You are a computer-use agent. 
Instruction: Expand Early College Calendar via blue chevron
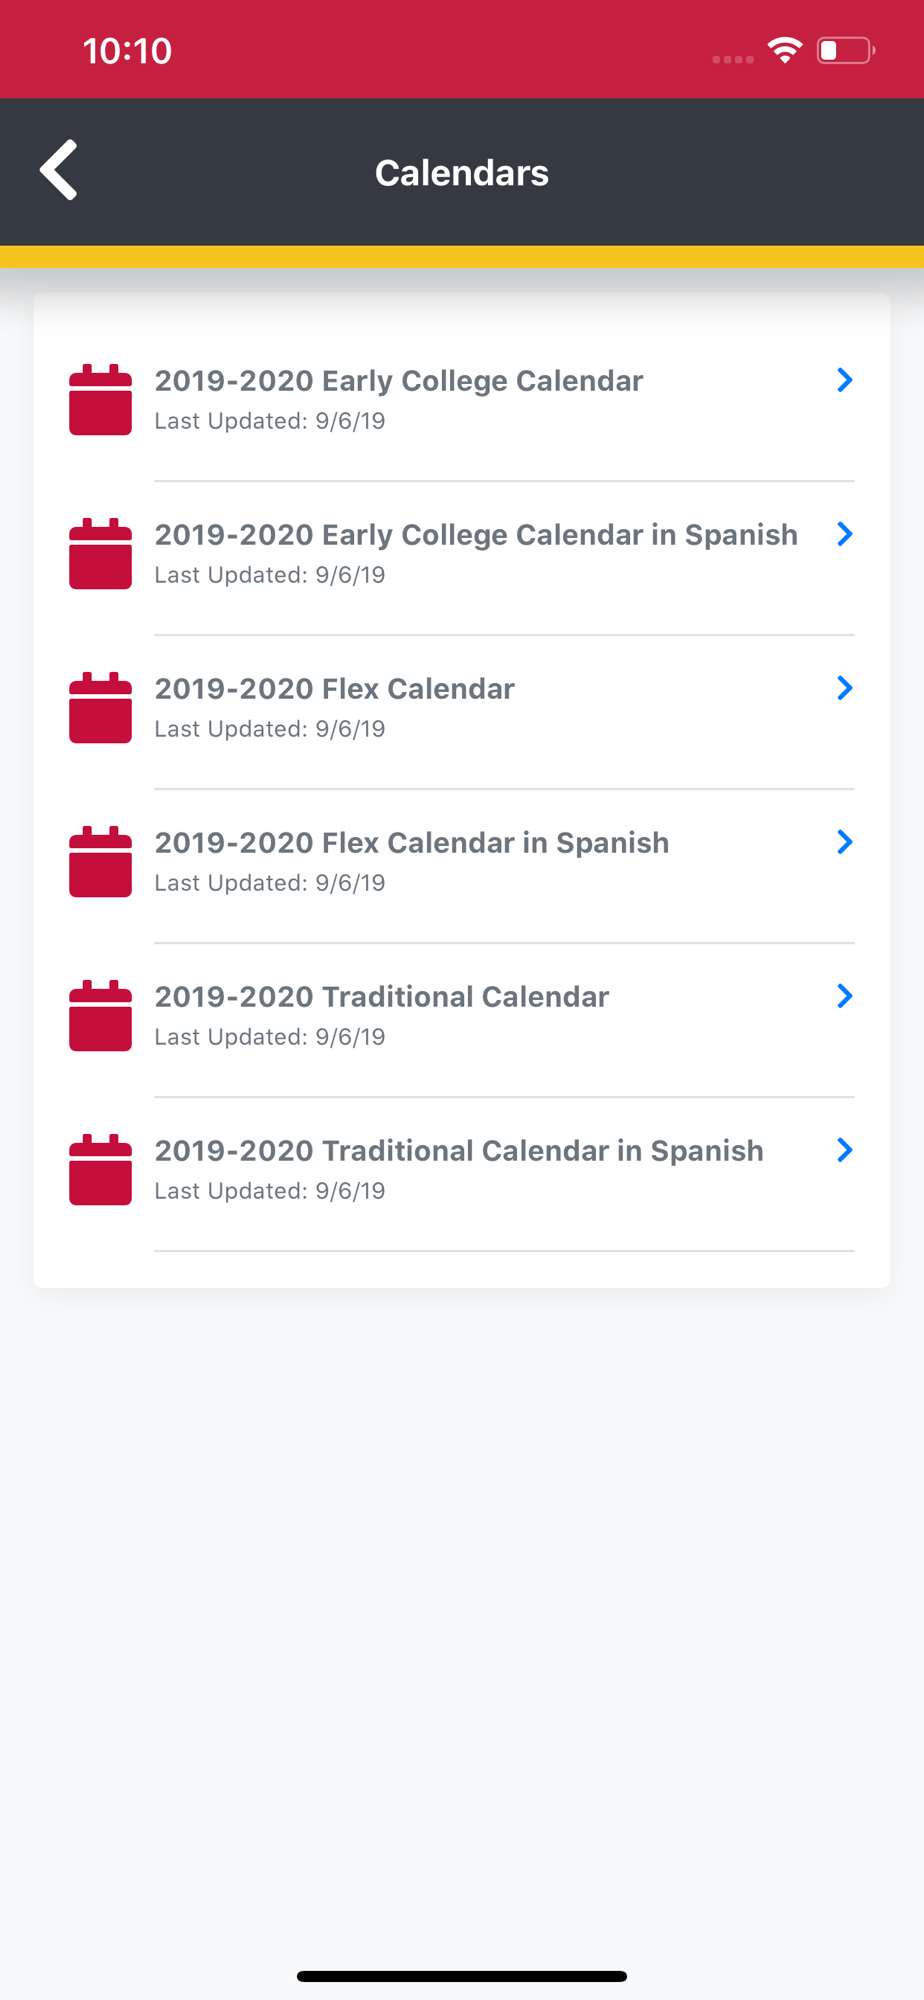845,380
